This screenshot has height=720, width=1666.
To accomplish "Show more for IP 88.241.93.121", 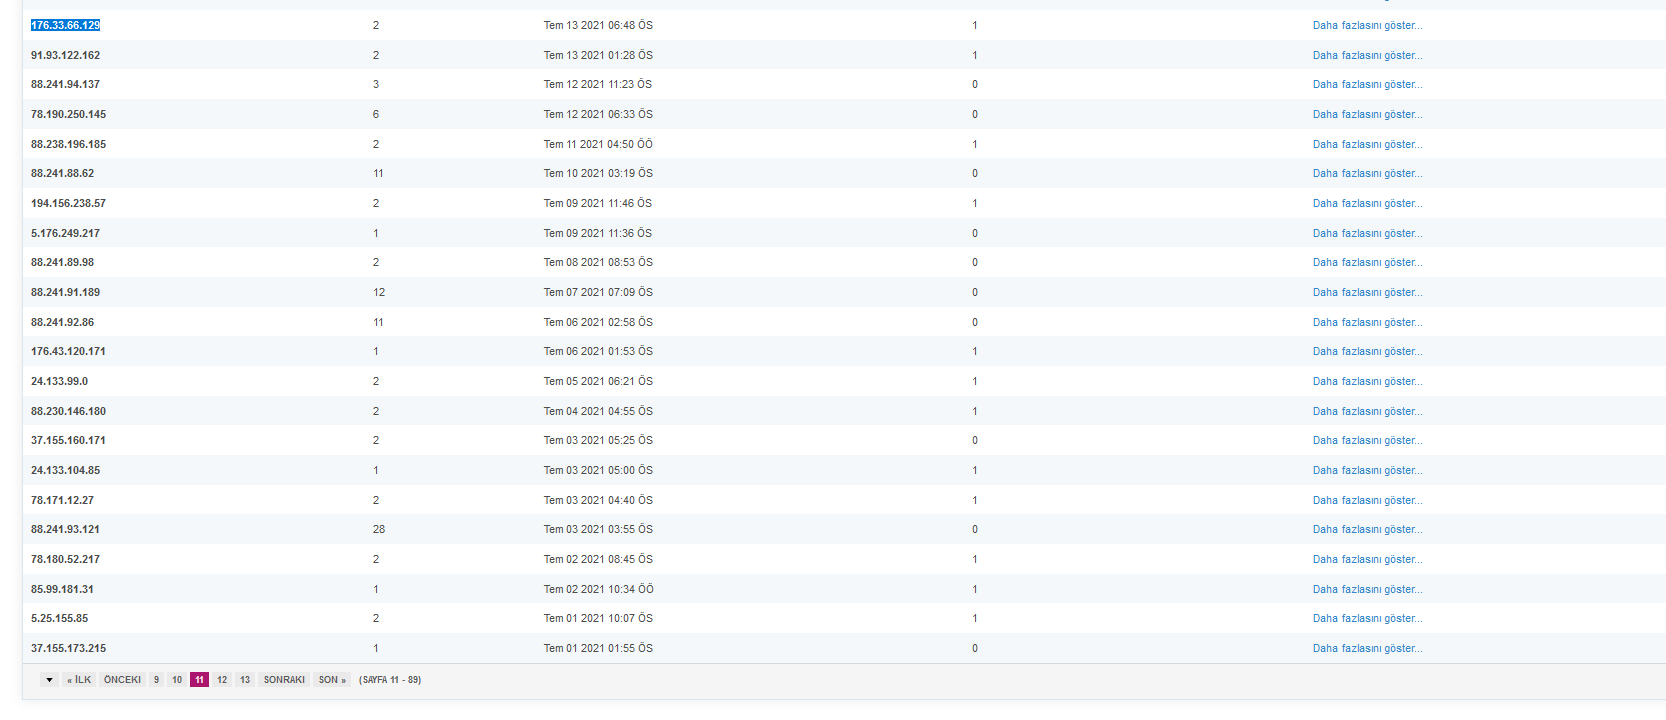I will click(1367, 529).
